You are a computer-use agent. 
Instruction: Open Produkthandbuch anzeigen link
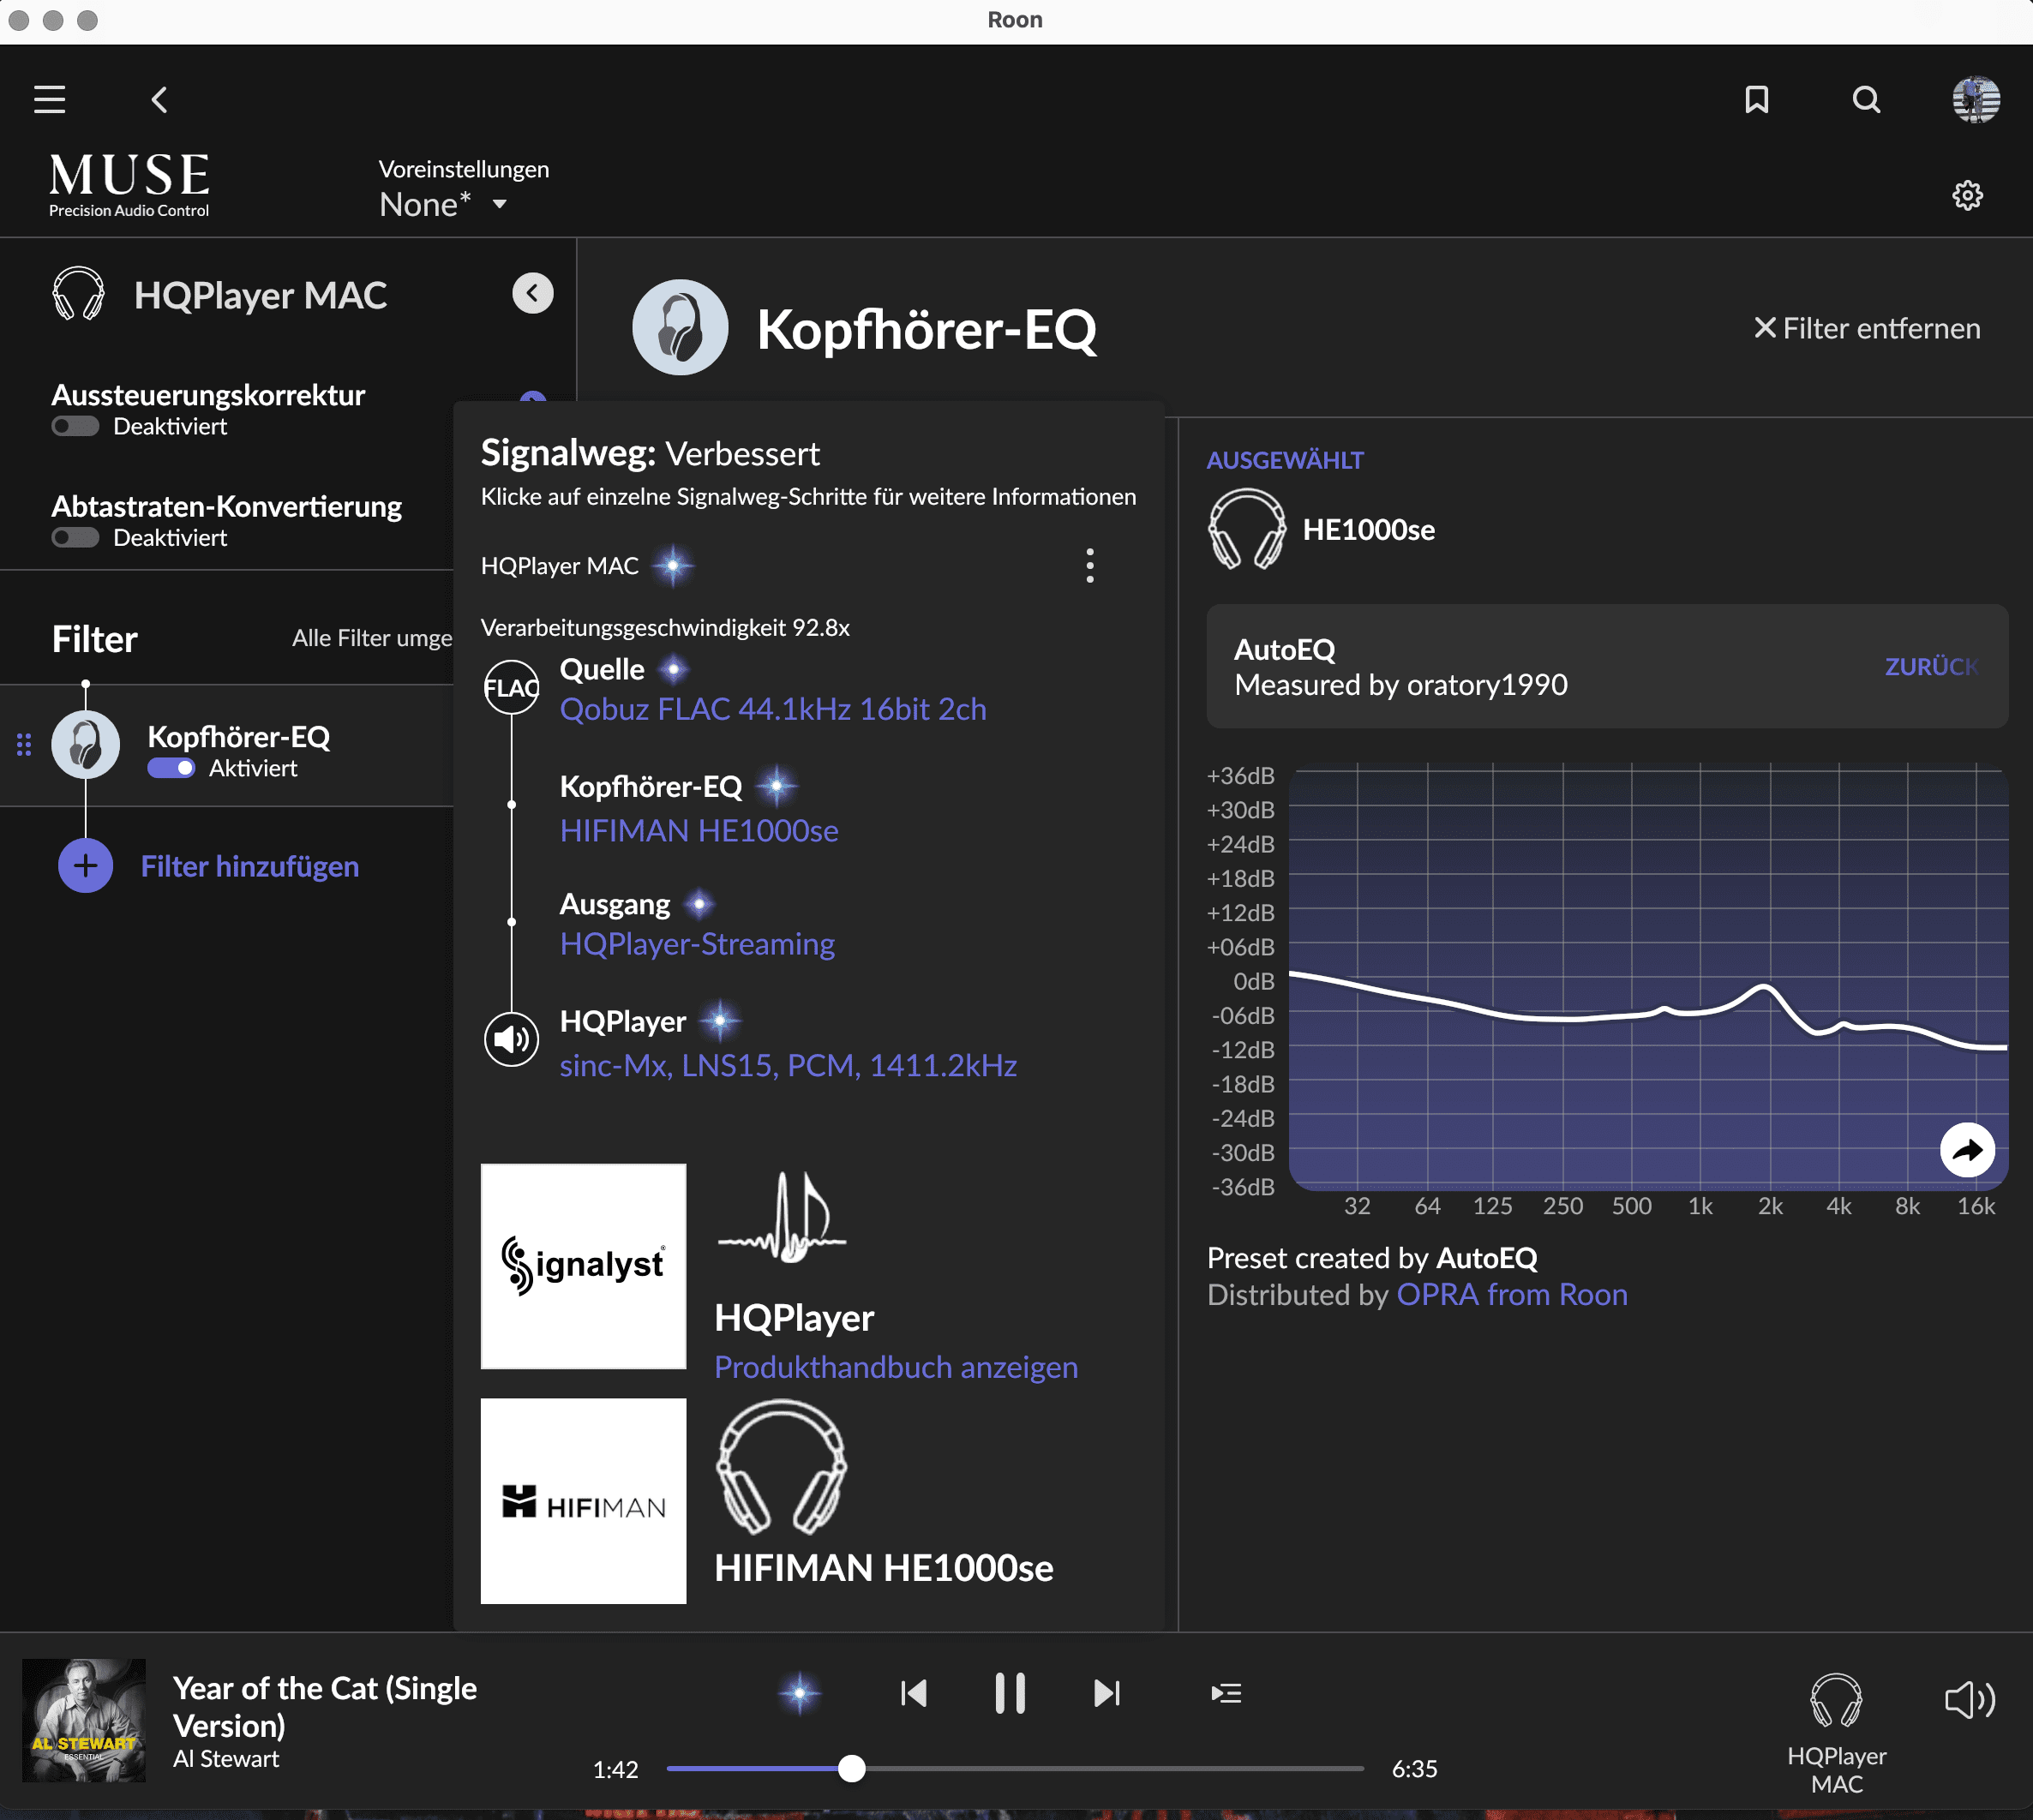[896, 1367]
